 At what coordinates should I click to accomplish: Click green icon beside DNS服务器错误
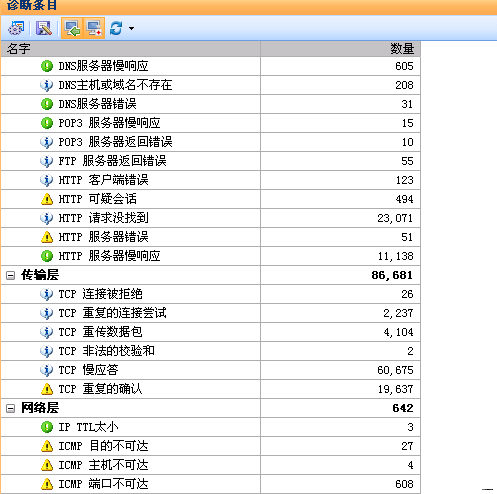click(47, 104)
